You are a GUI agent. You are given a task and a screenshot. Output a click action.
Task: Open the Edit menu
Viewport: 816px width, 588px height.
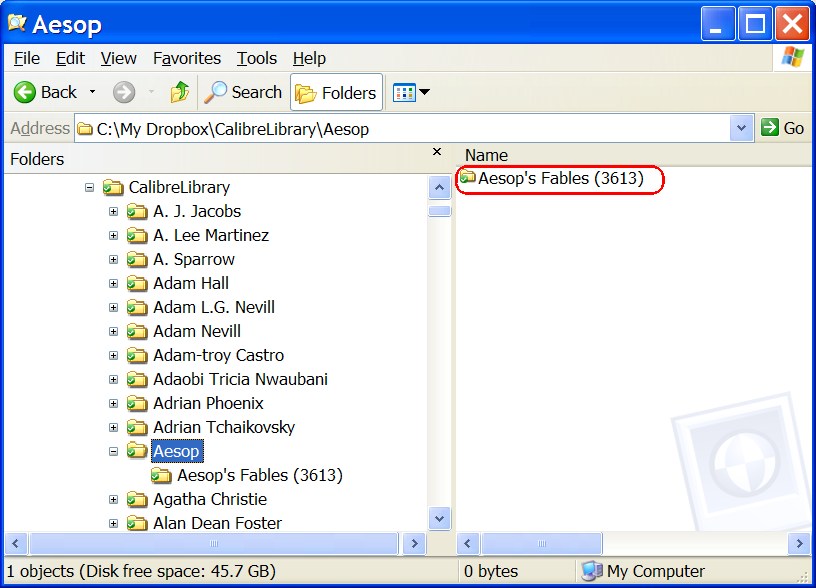pyautogui.click(x=70, y=58)
